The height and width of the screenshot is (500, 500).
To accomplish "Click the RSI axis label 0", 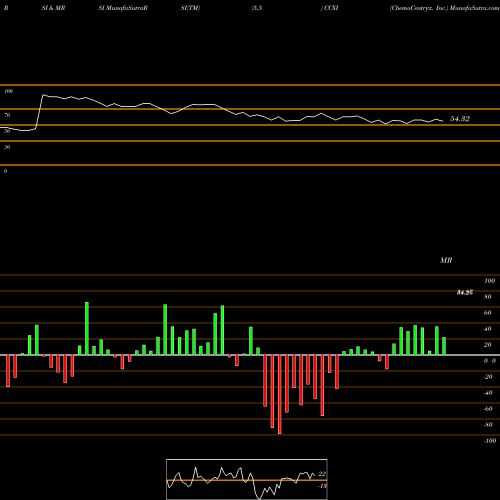I will (x=5, y=171).
